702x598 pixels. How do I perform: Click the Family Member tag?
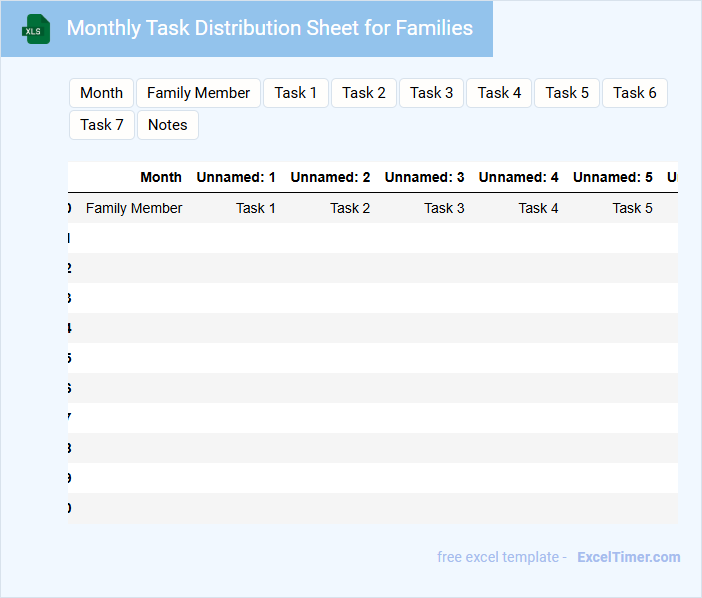pyautogui.click(x=198, y=93)
